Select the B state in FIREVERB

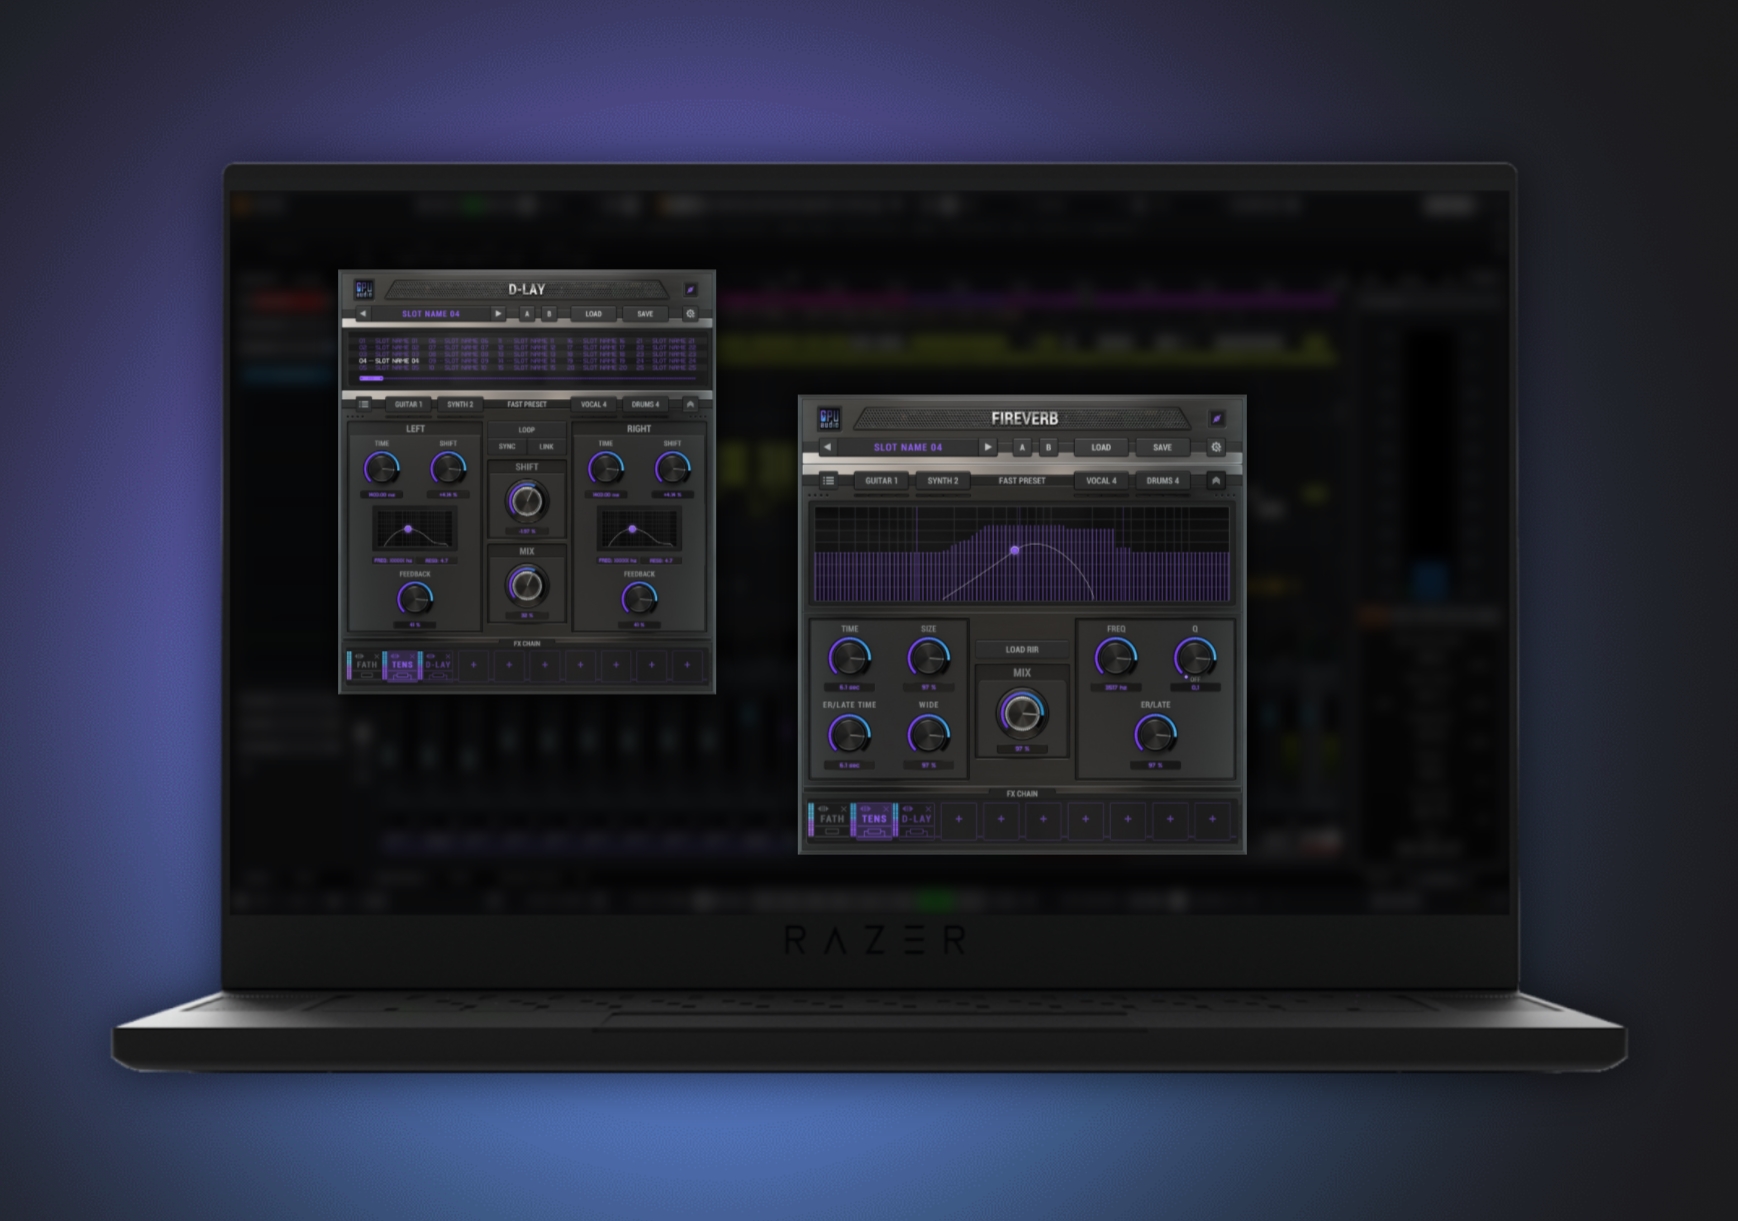click(x=1048, y=447)
